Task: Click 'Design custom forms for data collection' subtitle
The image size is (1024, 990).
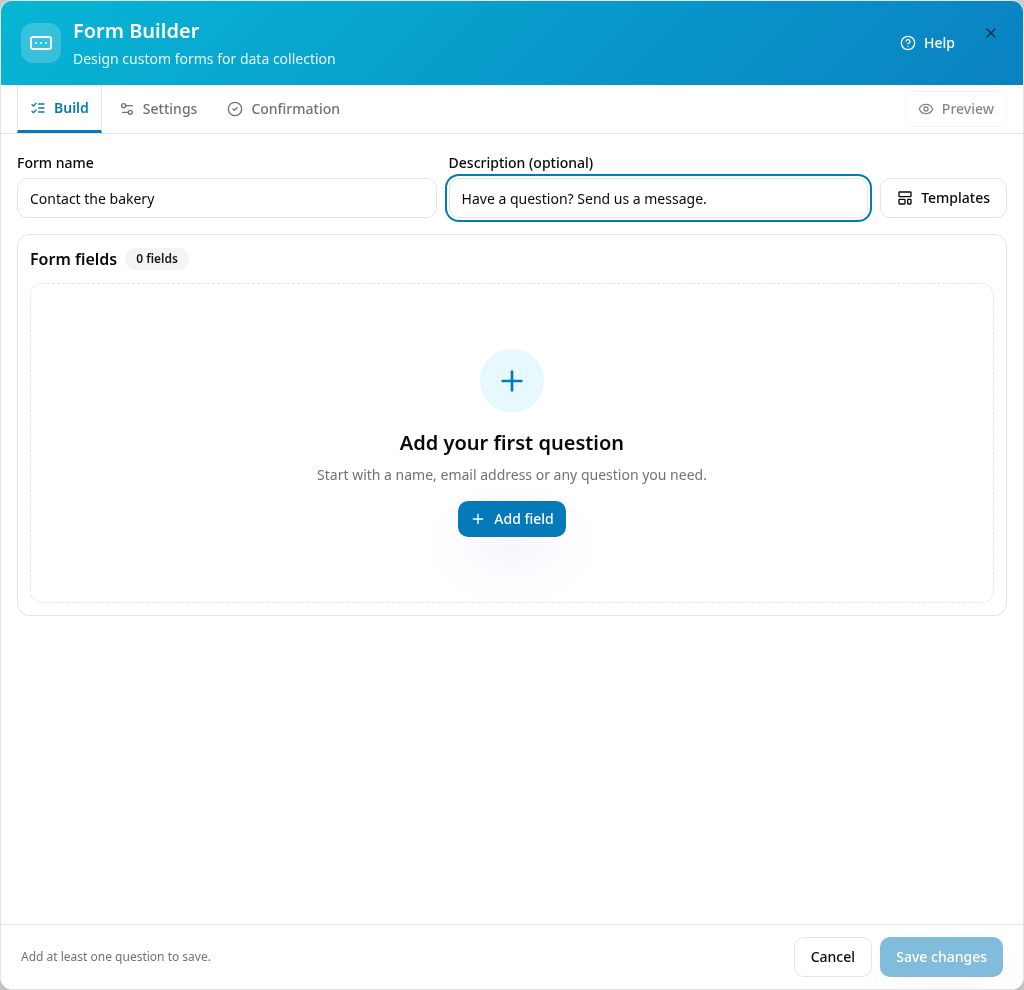Action: coord(204,59)
